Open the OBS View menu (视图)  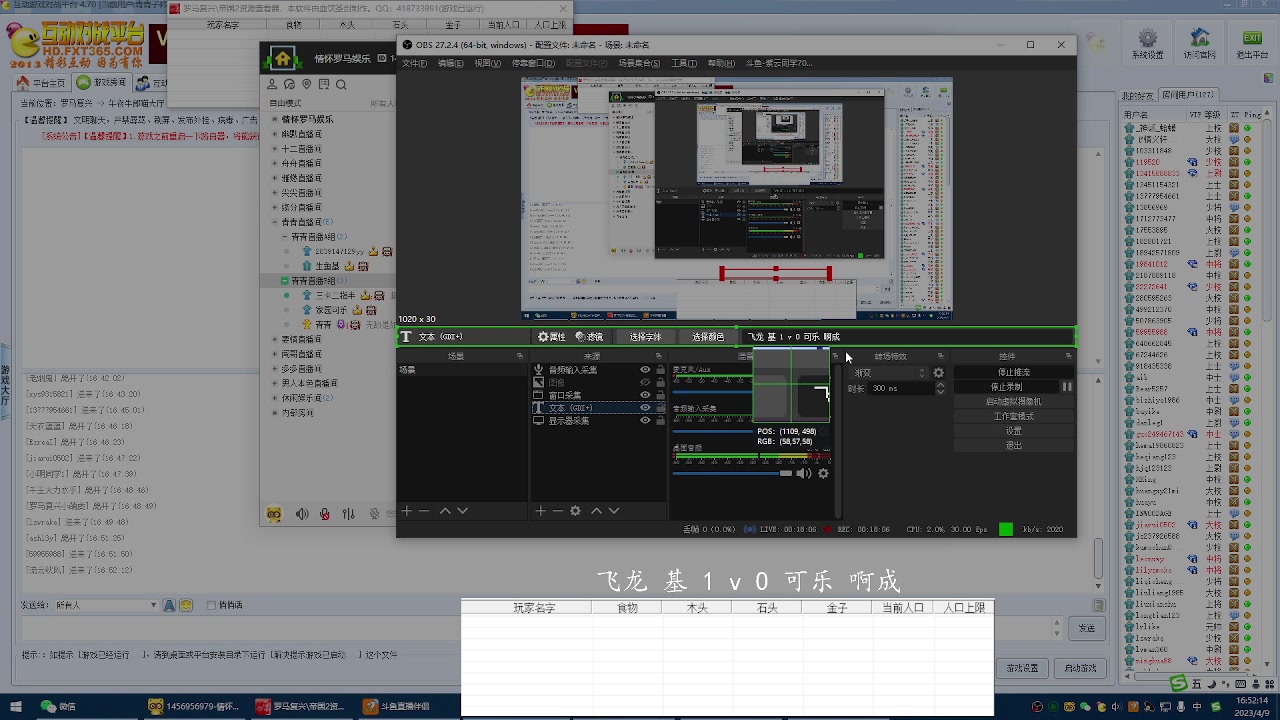coord(488,63)
